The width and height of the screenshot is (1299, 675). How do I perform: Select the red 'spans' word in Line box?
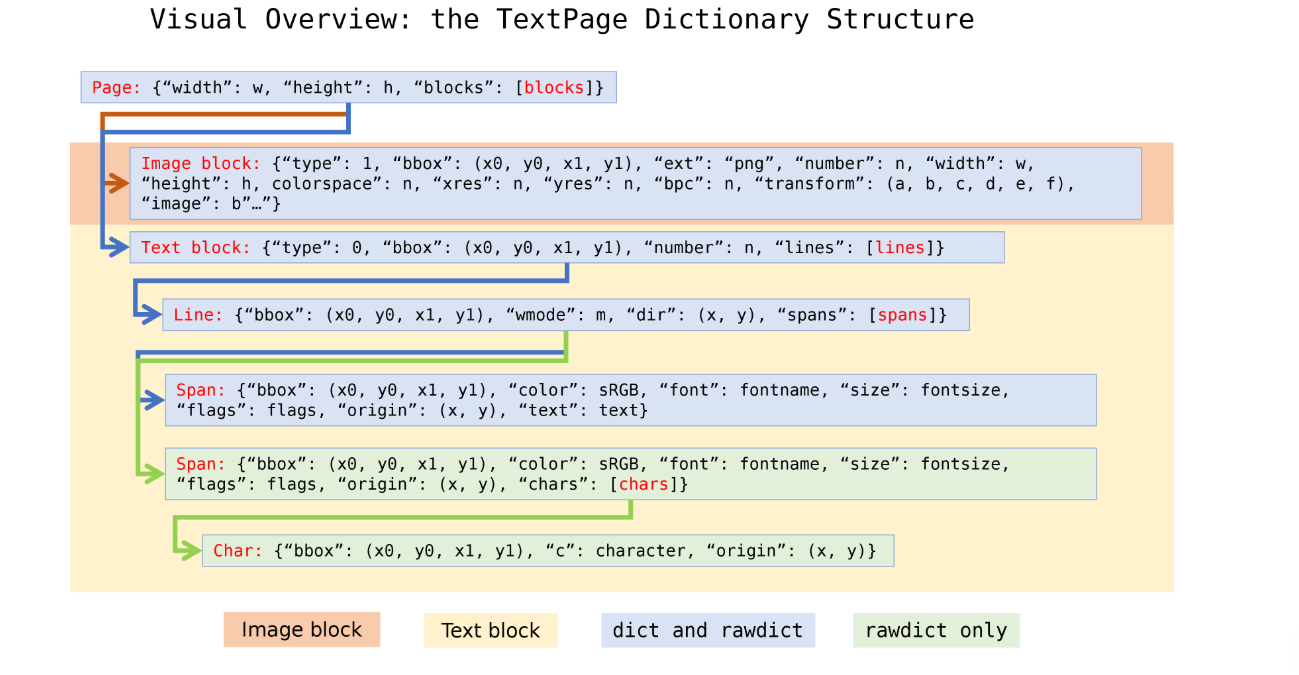[904, 315]
